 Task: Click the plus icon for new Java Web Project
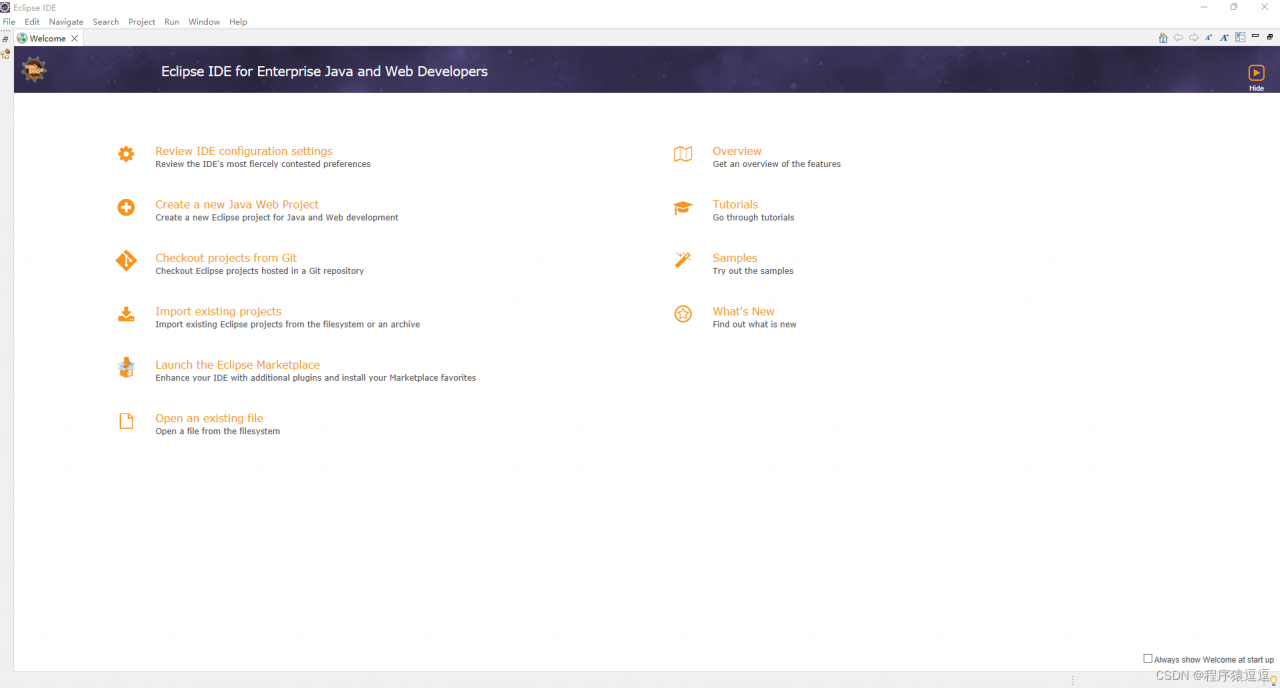[126, 208]
